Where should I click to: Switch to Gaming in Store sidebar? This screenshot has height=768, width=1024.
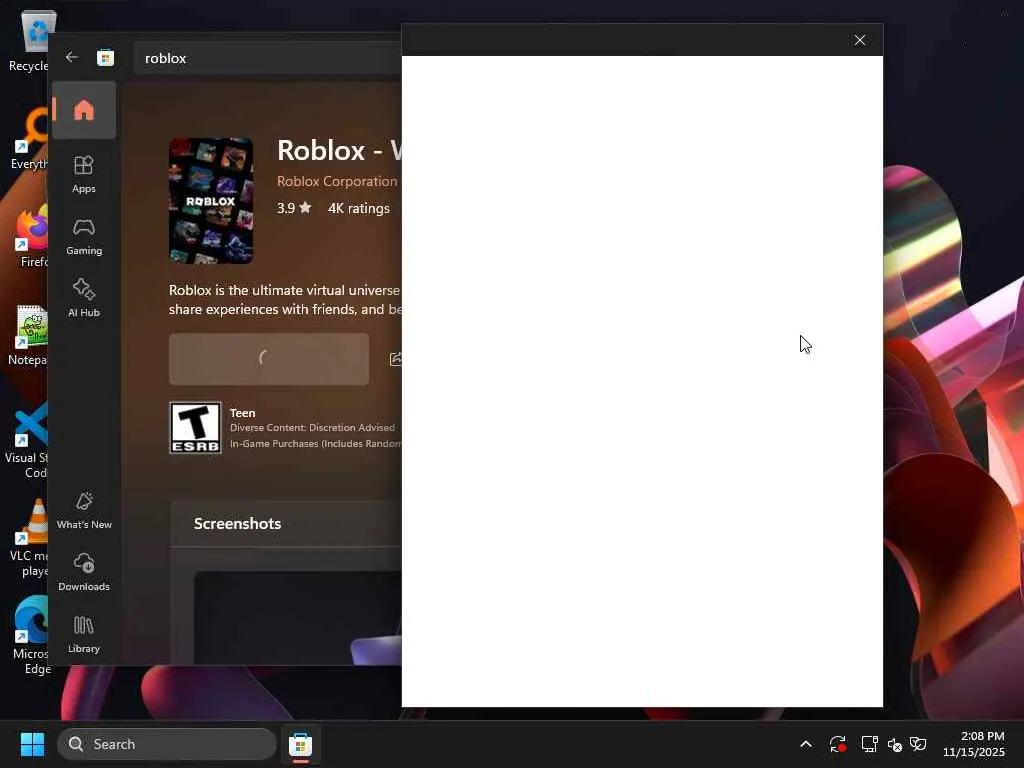(x=84, y=236)
